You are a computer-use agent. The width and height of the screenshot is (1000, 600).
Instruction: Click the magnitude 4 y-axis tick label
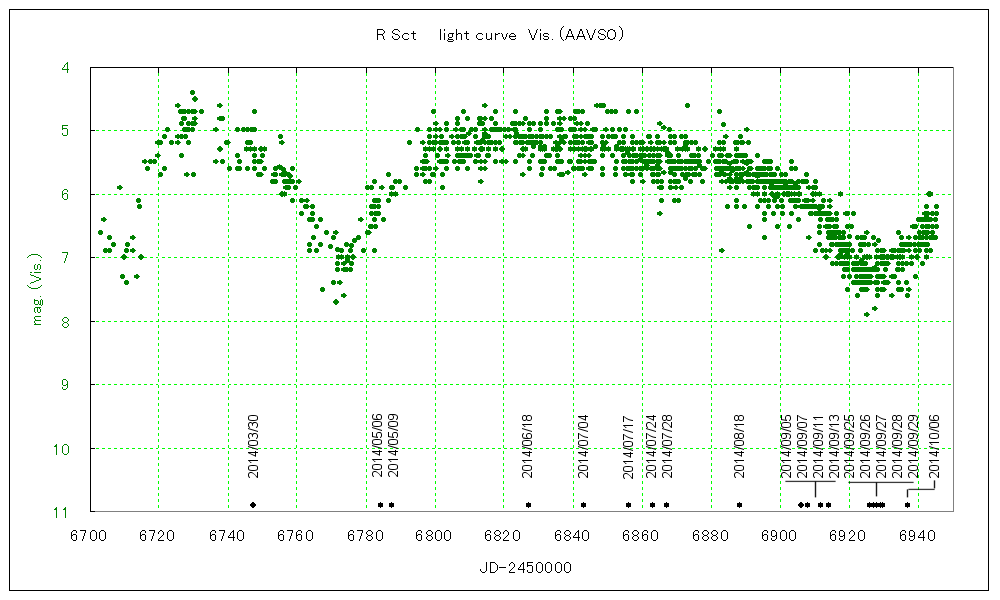pos(66,68)
